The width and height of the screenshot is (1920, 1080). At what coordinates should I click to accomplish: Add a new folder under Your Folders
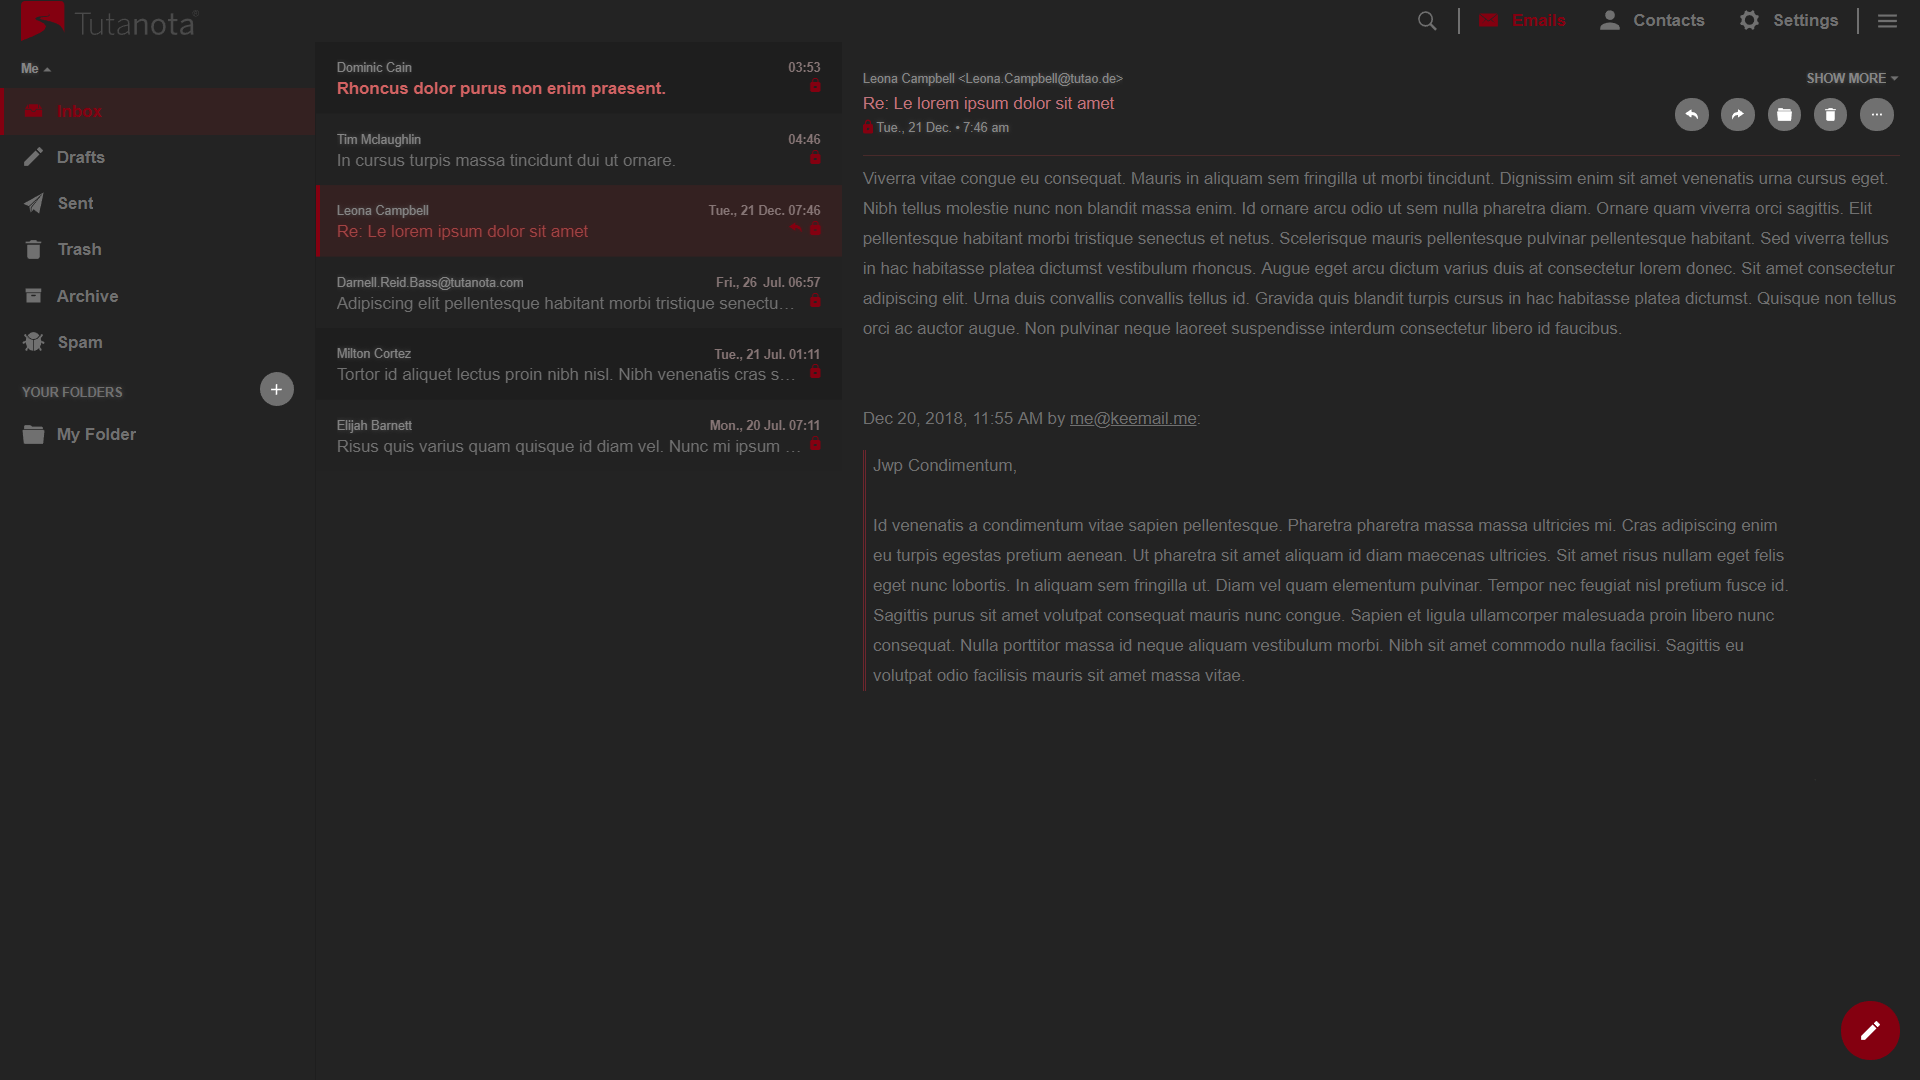tap(276, 389)
